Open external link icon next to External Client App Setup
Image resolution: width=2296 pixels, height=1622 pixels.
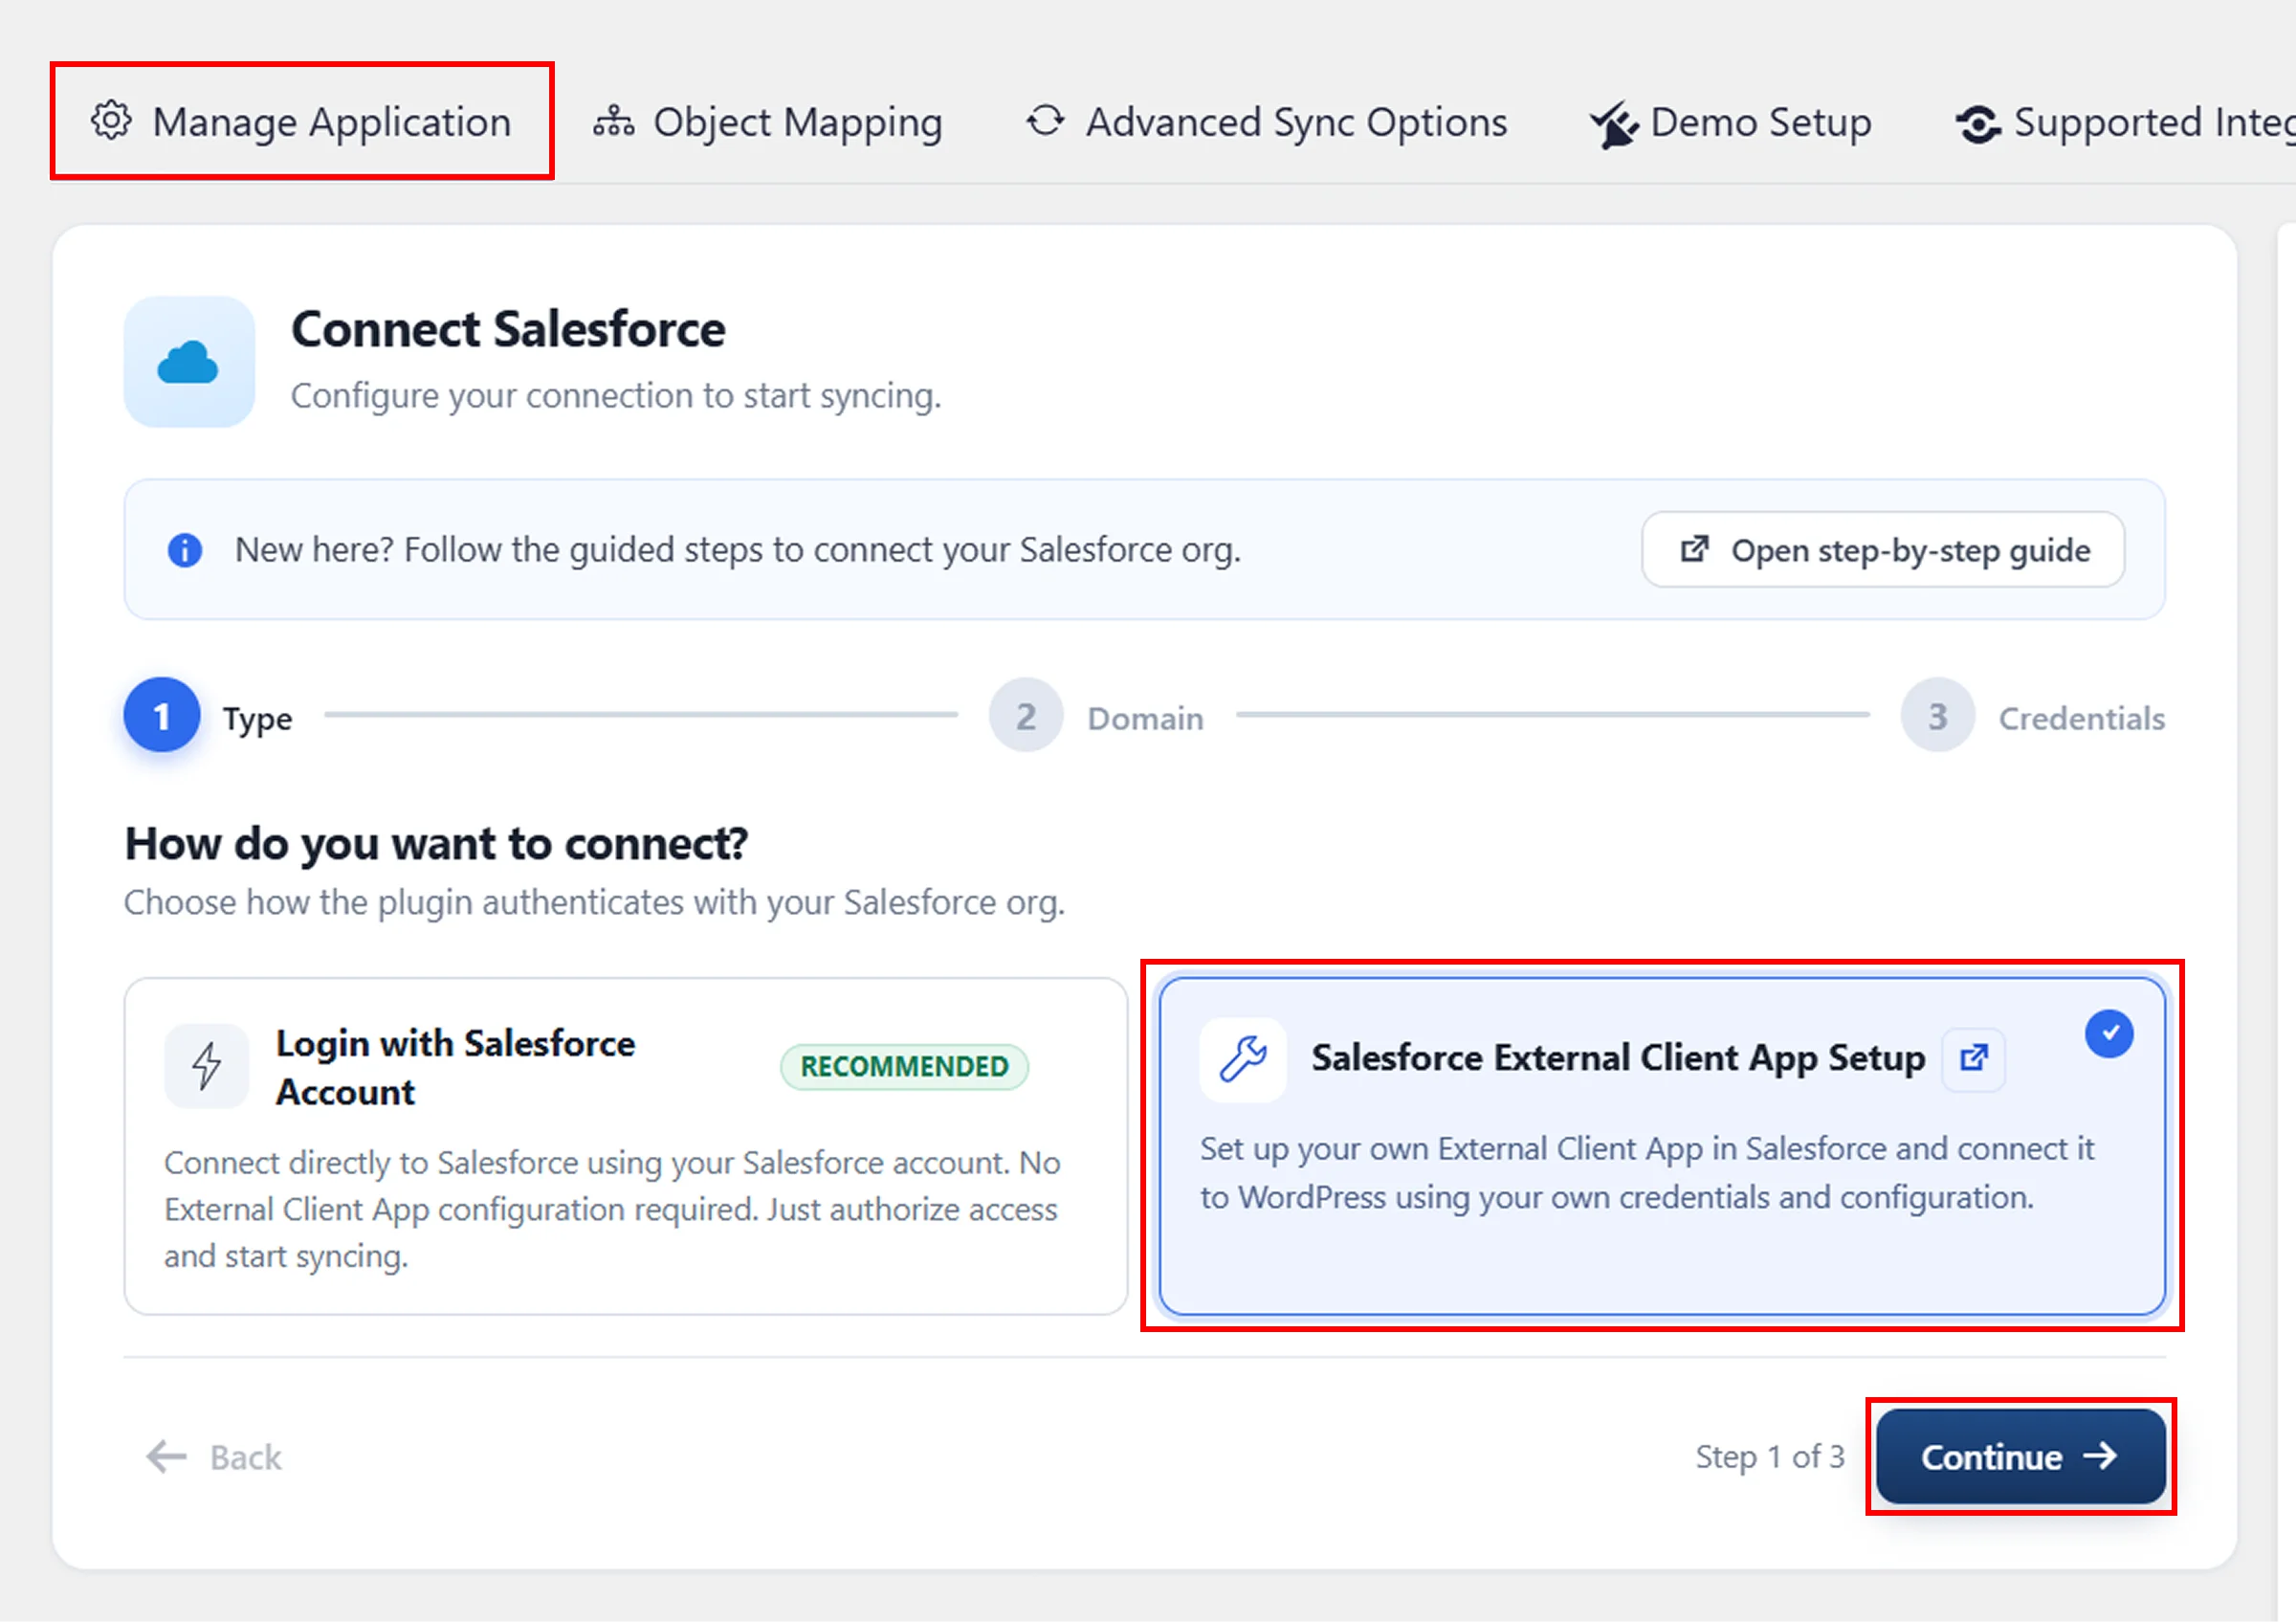point(1973,1059)
